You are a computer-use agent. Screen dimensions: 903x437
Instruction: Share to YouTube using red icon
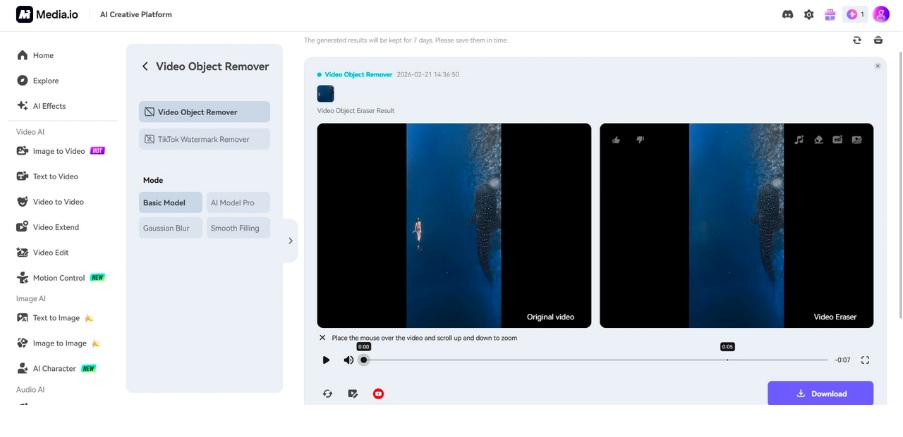[378, 394]
